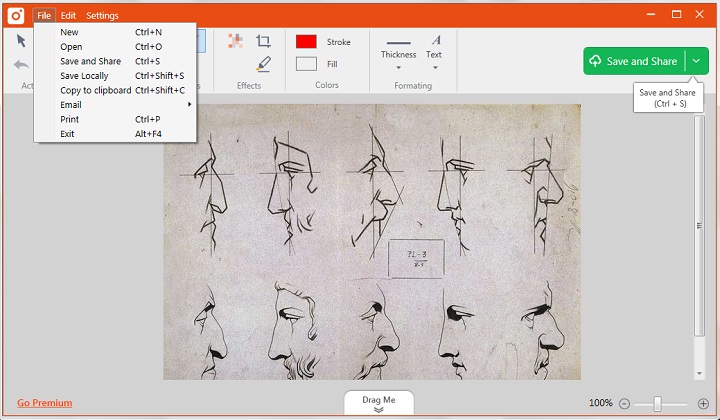
Task: Pick the white Fill color swatch
Action: [306, 64]
